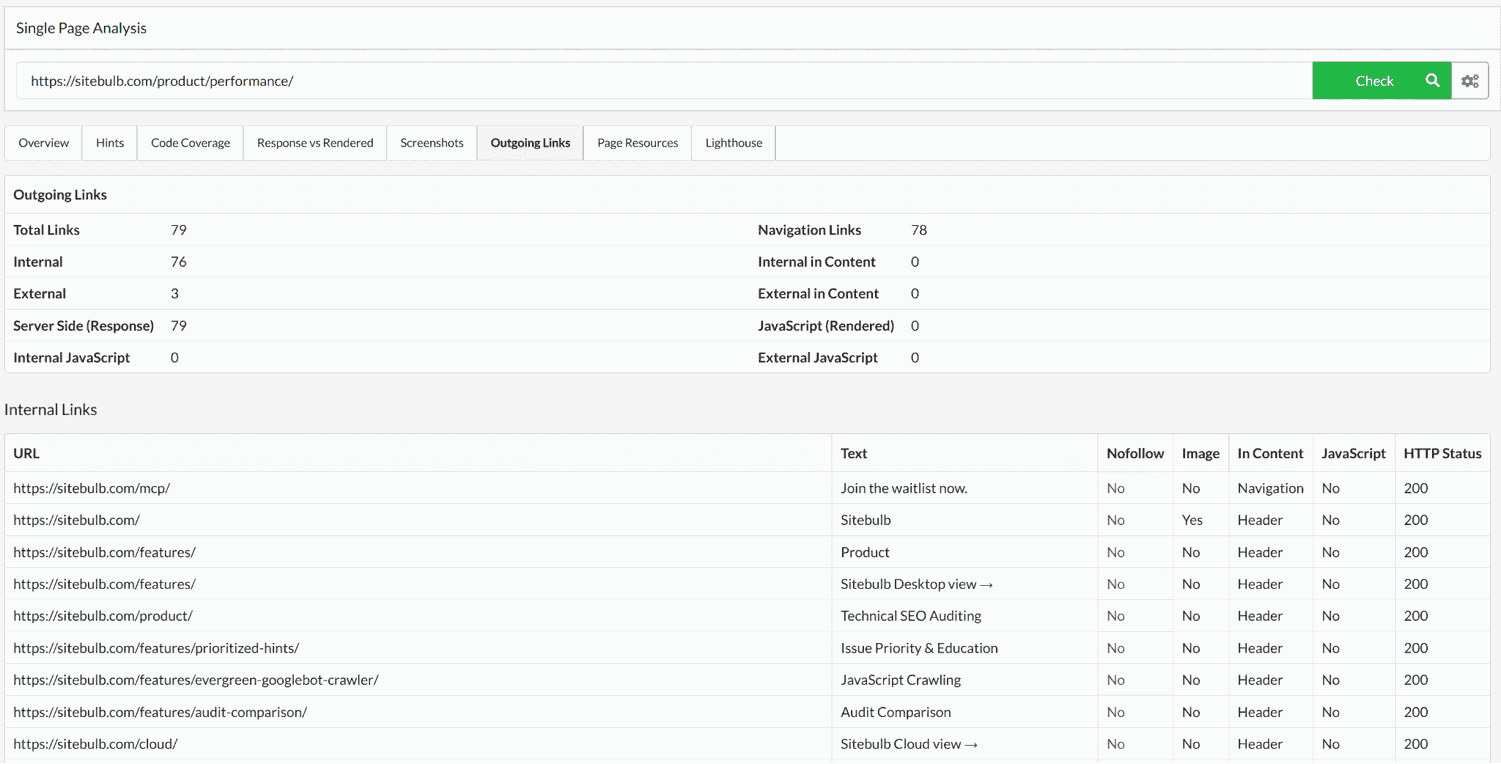
Task: Click the In Content column header
Action: pyautogui.click(x=1270, y=453)
